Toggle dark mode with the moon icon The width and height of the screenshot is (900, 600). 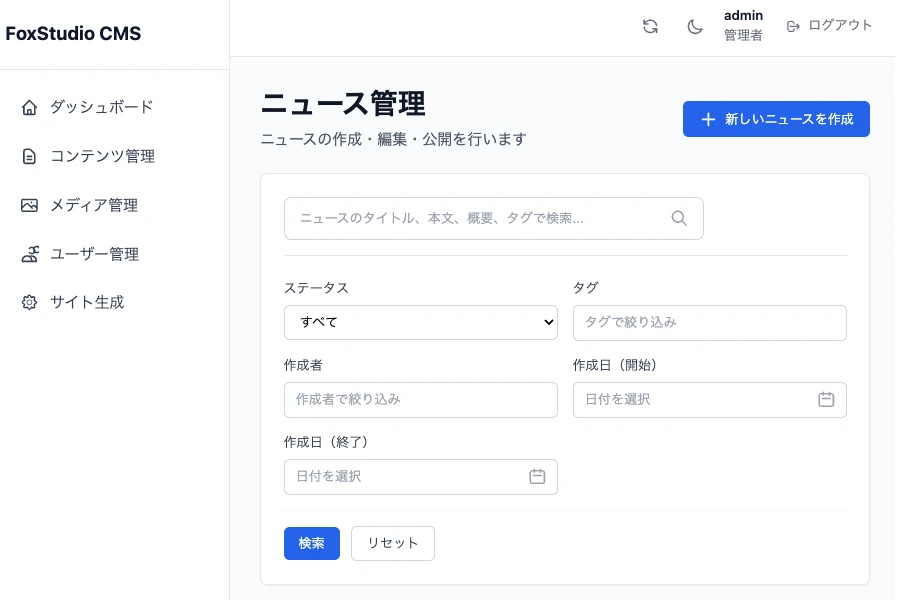695,26
